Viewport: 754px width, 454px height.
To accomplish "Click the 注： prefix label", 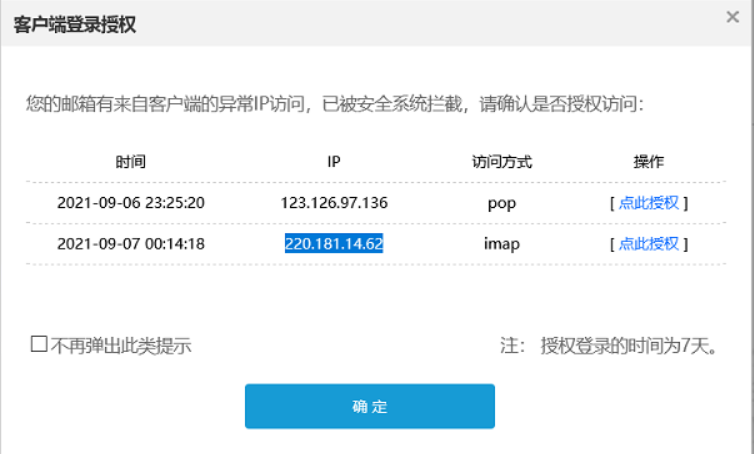I will click(512, 346).
